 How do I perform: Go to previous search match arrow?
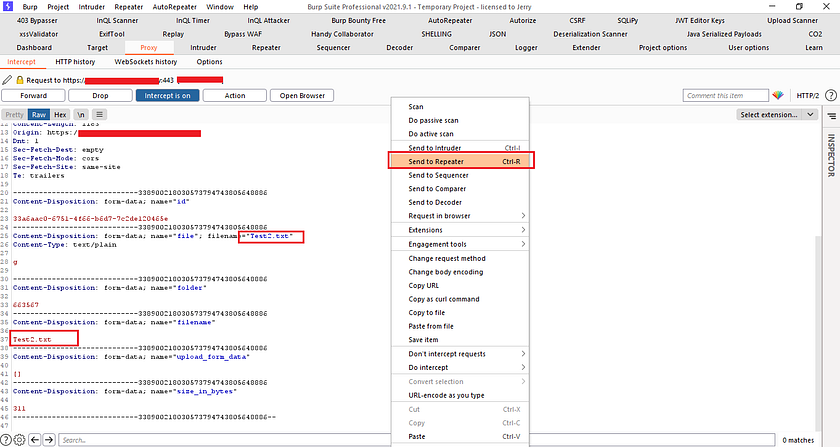tap(35, 440)
